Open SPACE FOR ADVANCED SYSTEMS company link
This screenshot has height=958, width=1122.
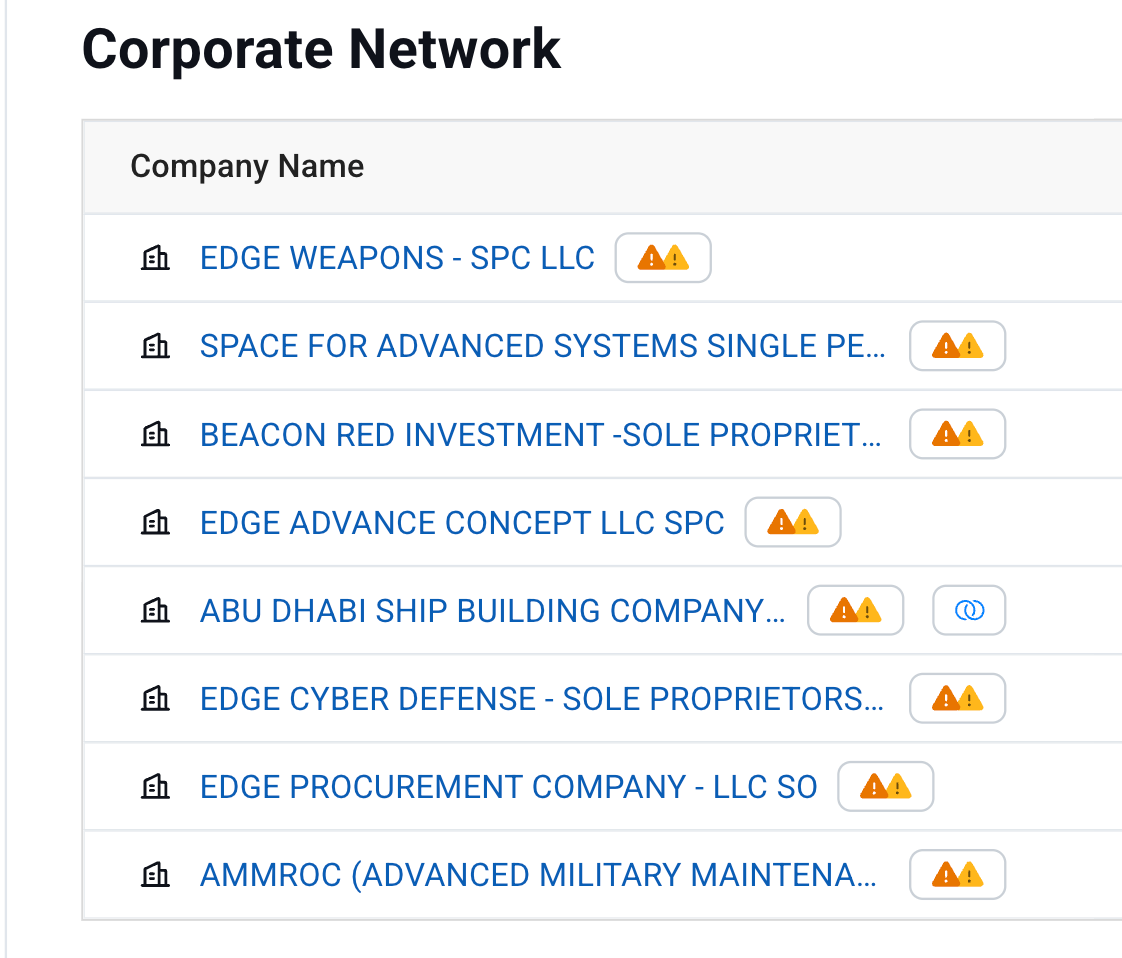click(542, 346)
